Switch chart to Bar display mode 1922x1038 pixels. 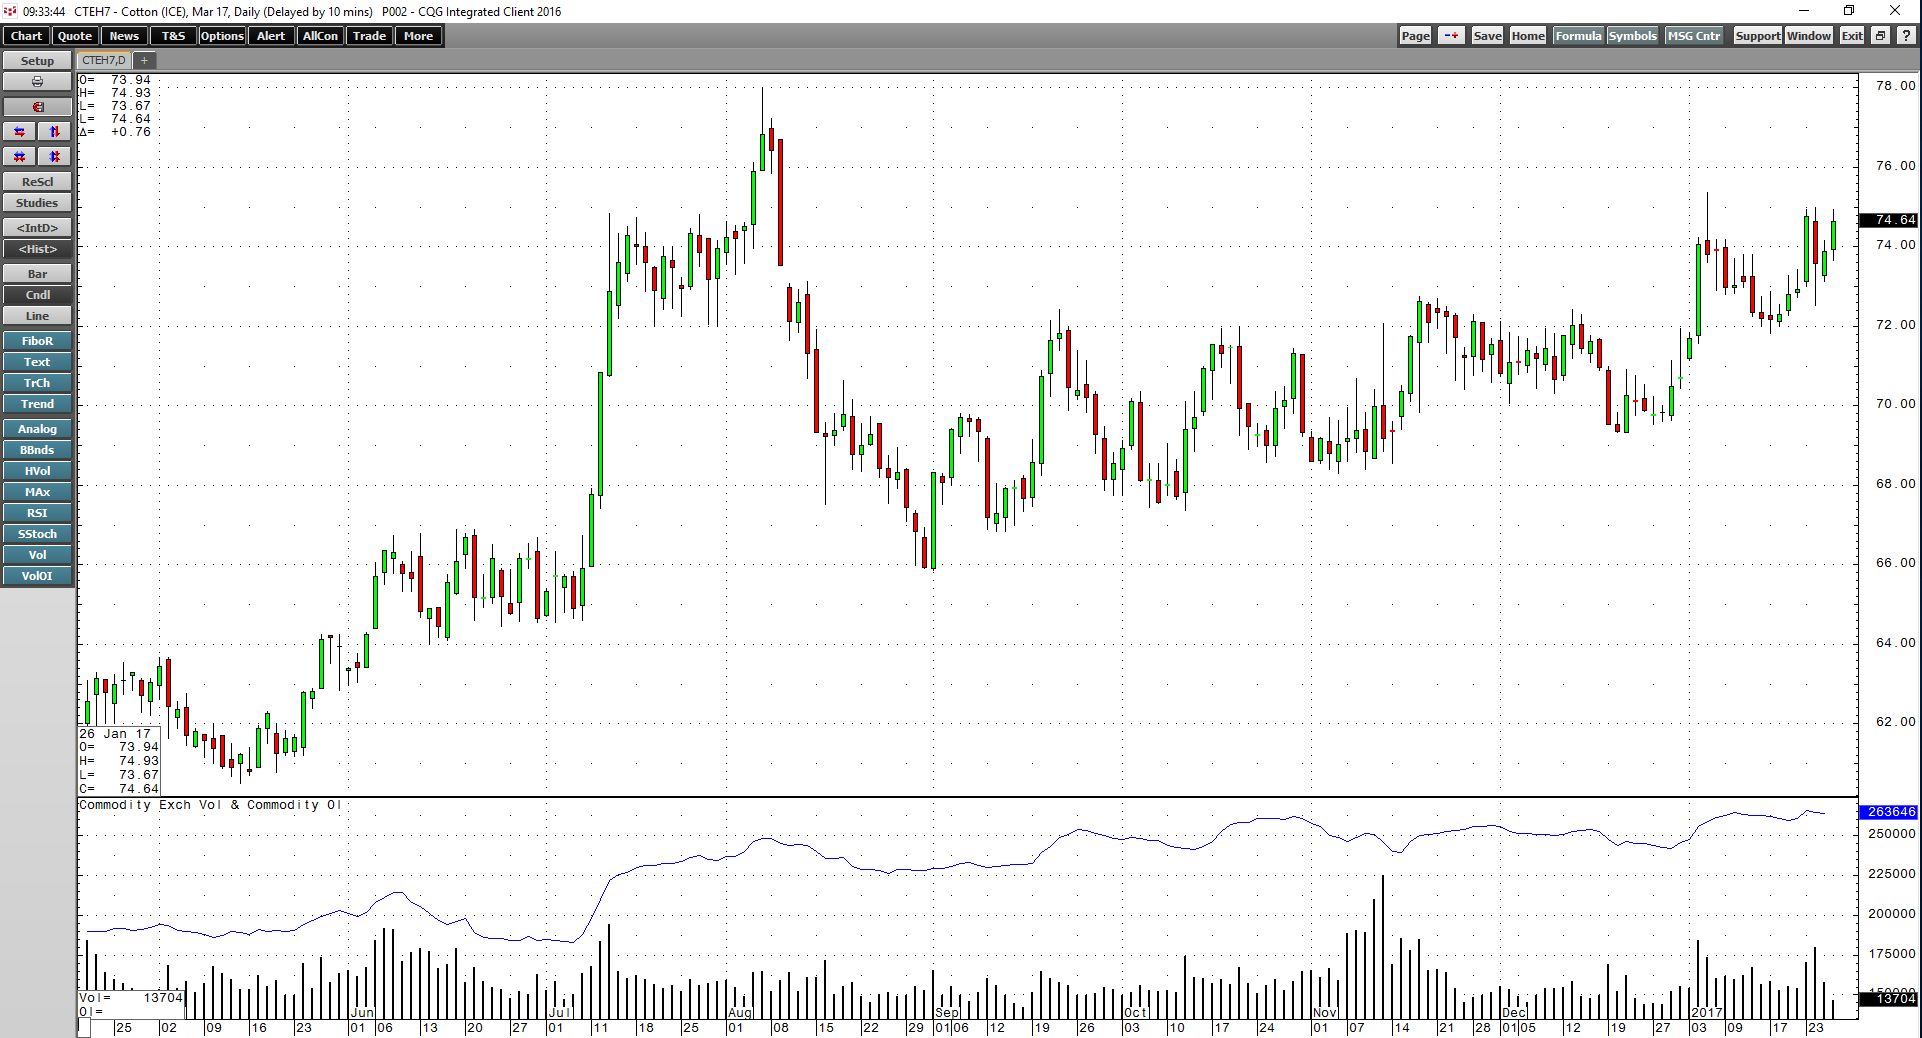37,273
